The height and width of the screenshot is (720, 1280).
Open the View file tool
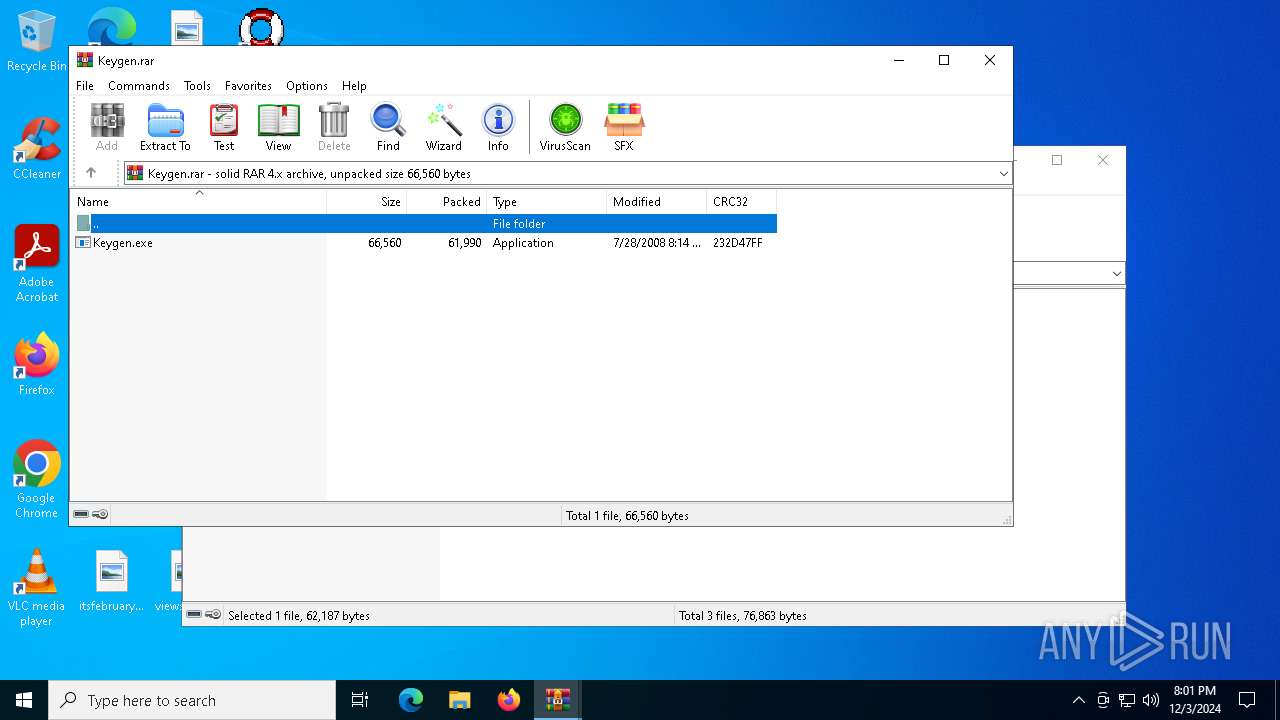tap(278, 127)
